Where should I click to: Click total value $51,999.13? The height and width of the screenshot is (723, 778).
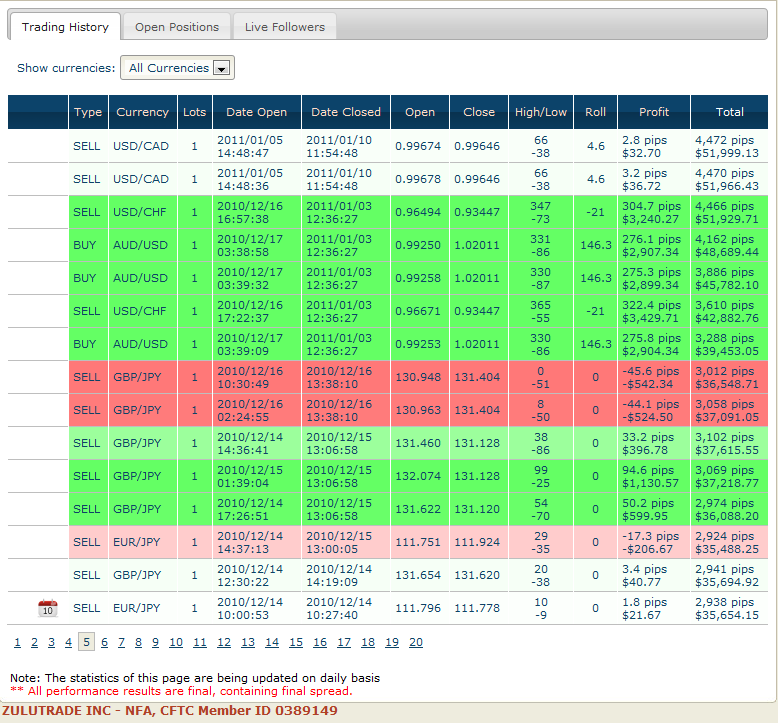(x=727, y=153)
